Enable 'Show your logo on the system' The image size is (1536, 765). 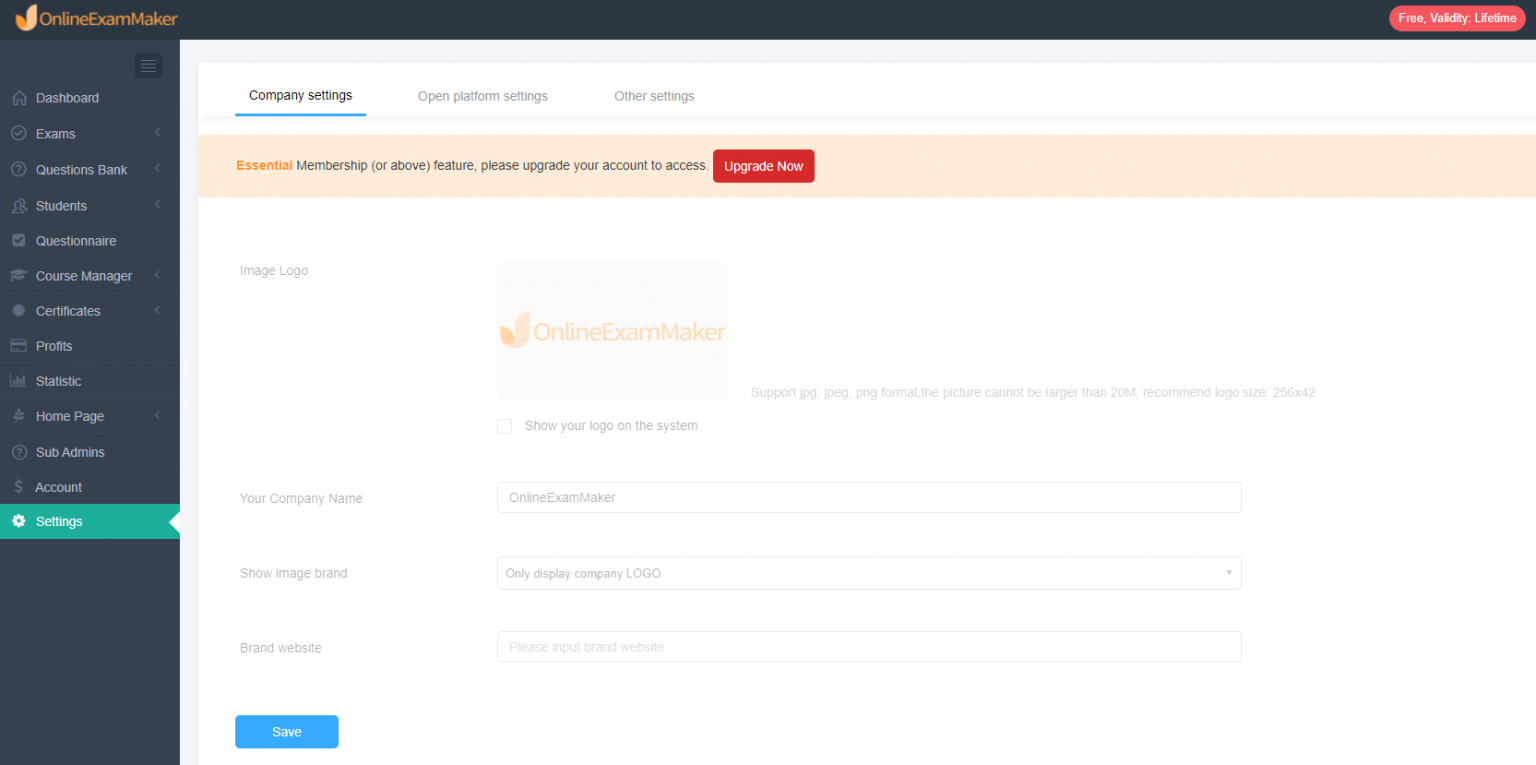coord(505,426)
